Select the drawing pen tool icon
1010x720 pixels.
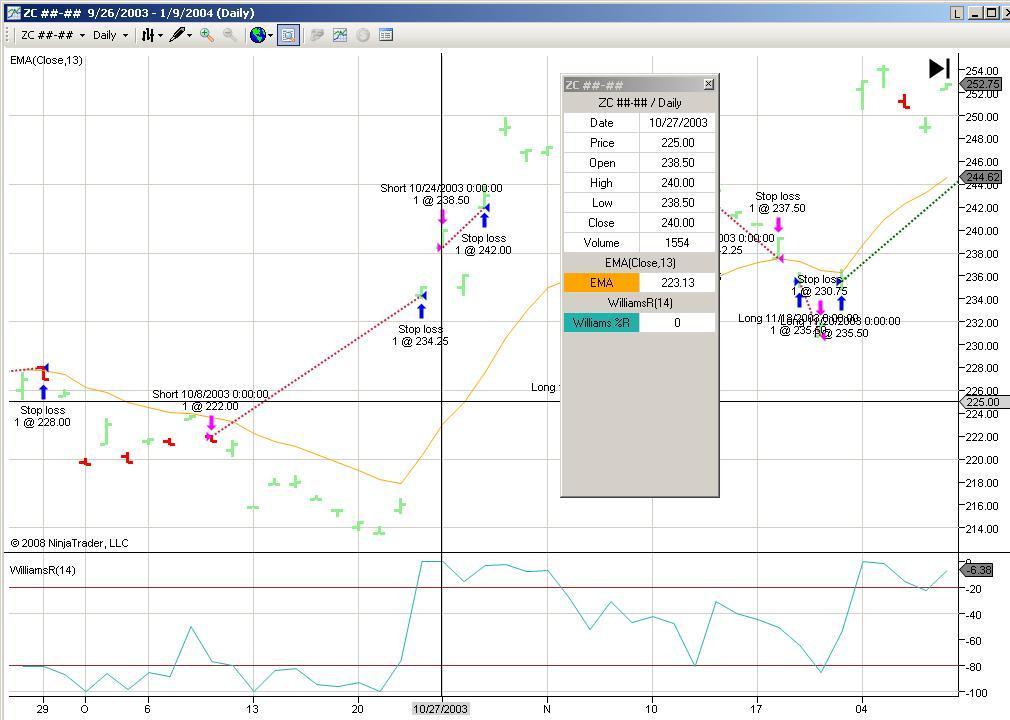pyautogui.click(x=177, y=35)
